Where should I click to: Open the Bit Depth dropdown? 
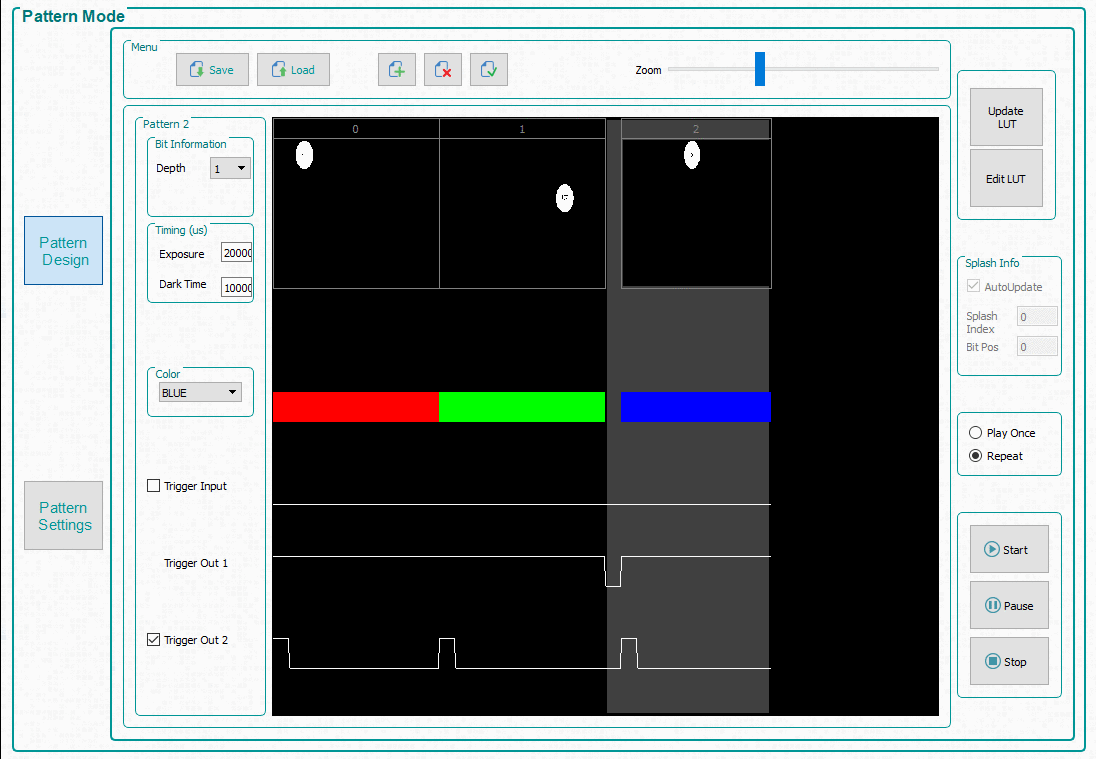coord(230,169)
